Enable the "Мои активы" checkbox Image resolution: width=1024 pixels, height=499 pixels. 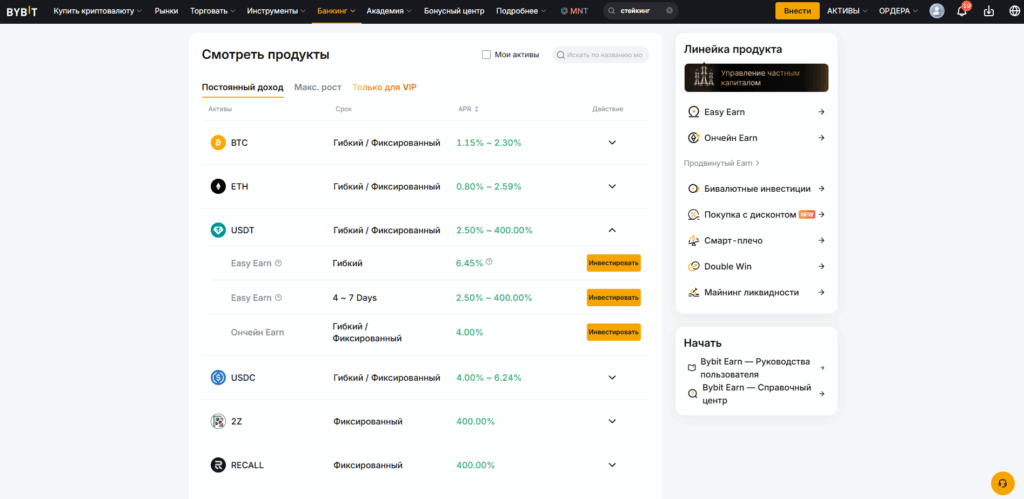tap(486, 55)
